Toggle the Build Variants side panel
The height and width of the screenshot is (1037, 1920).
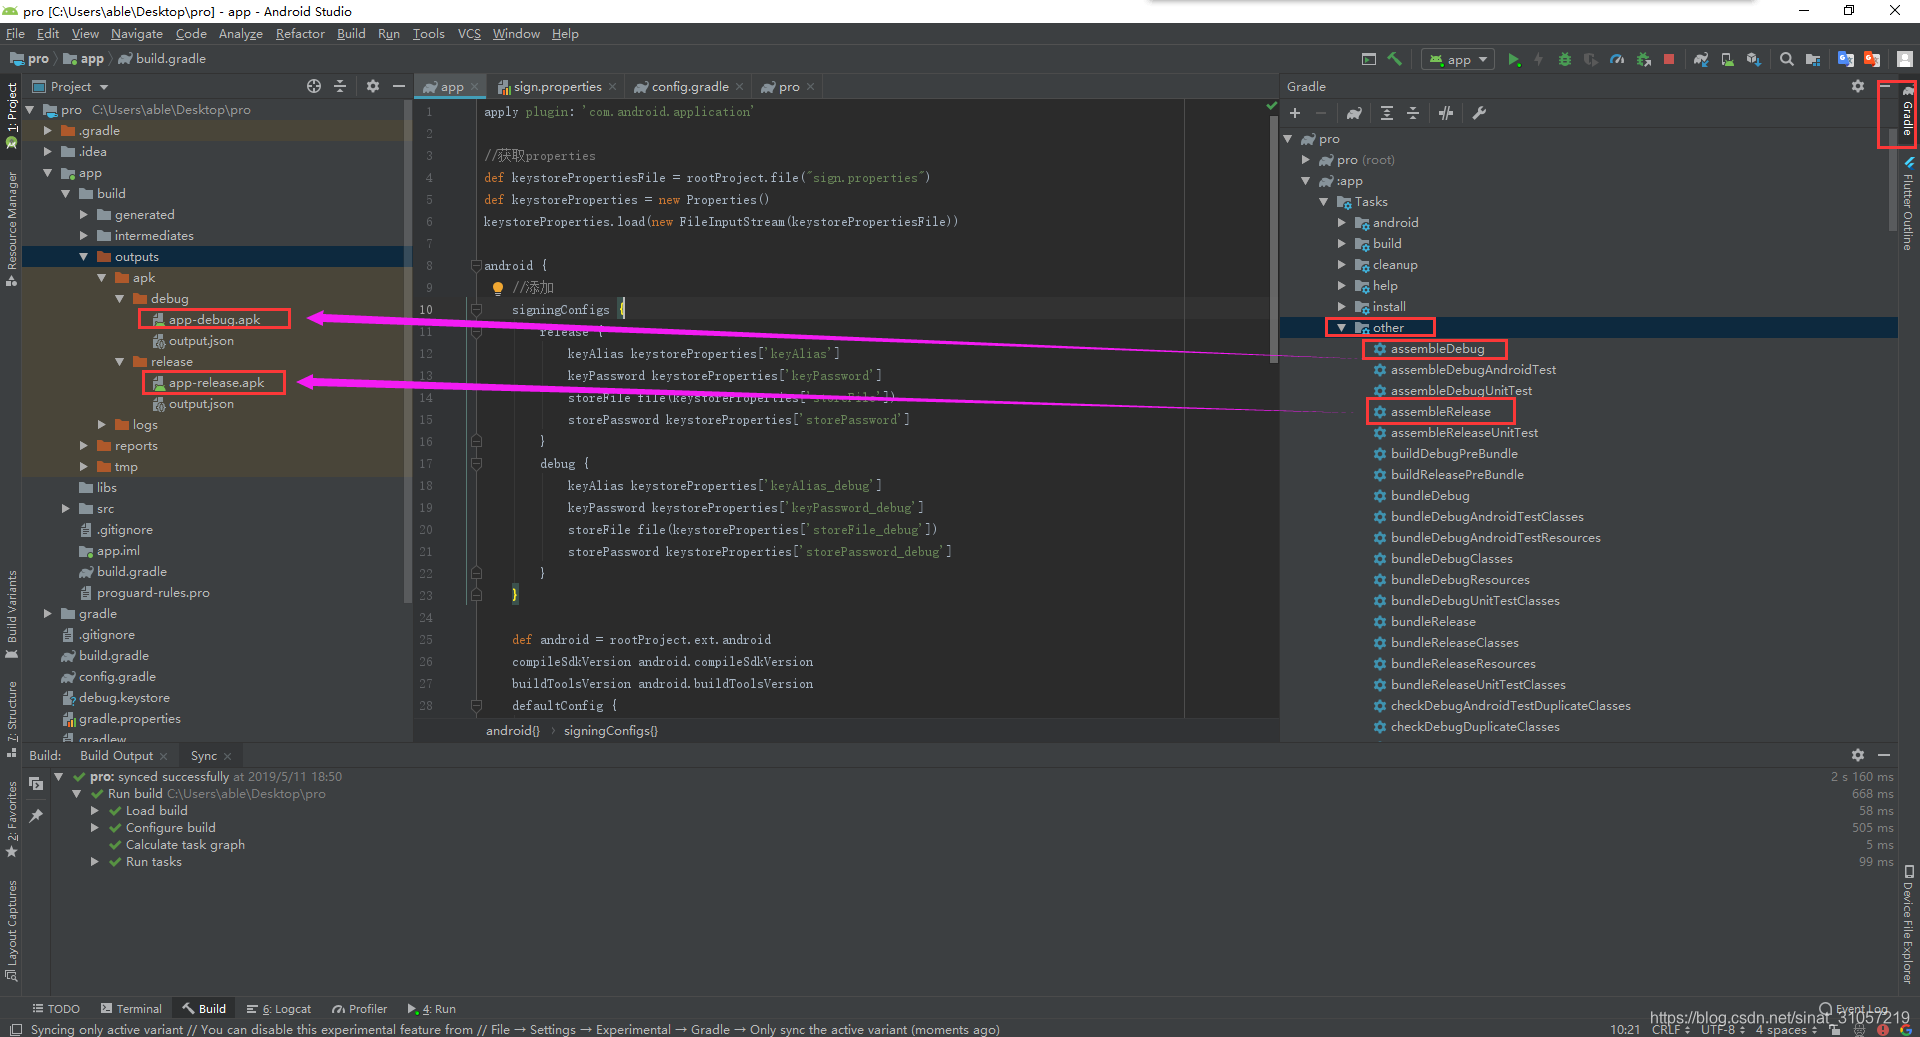point(11,614)
